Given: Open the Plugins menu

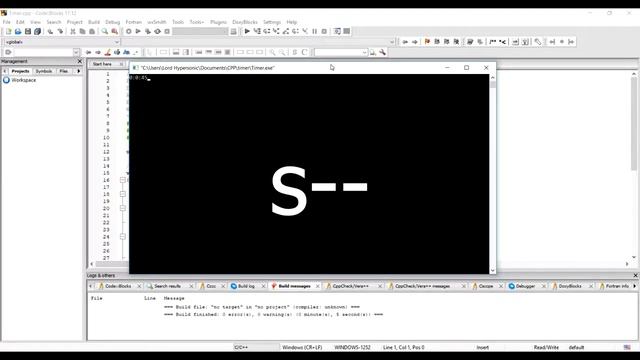Looking at the screenshot, I should pyautogui.click(x=218, y=22).
